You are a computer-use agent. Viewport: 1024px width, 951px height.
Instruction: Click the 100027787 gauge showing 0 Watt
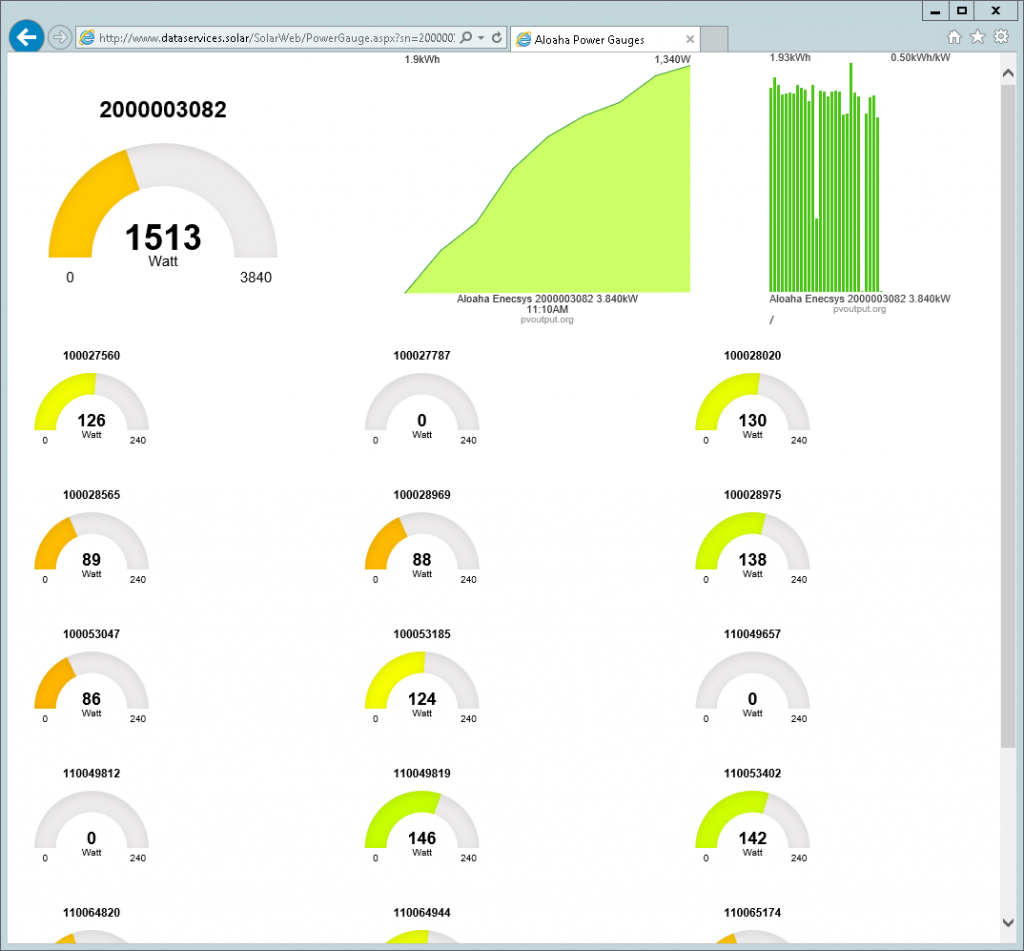(x=422, y=408)
